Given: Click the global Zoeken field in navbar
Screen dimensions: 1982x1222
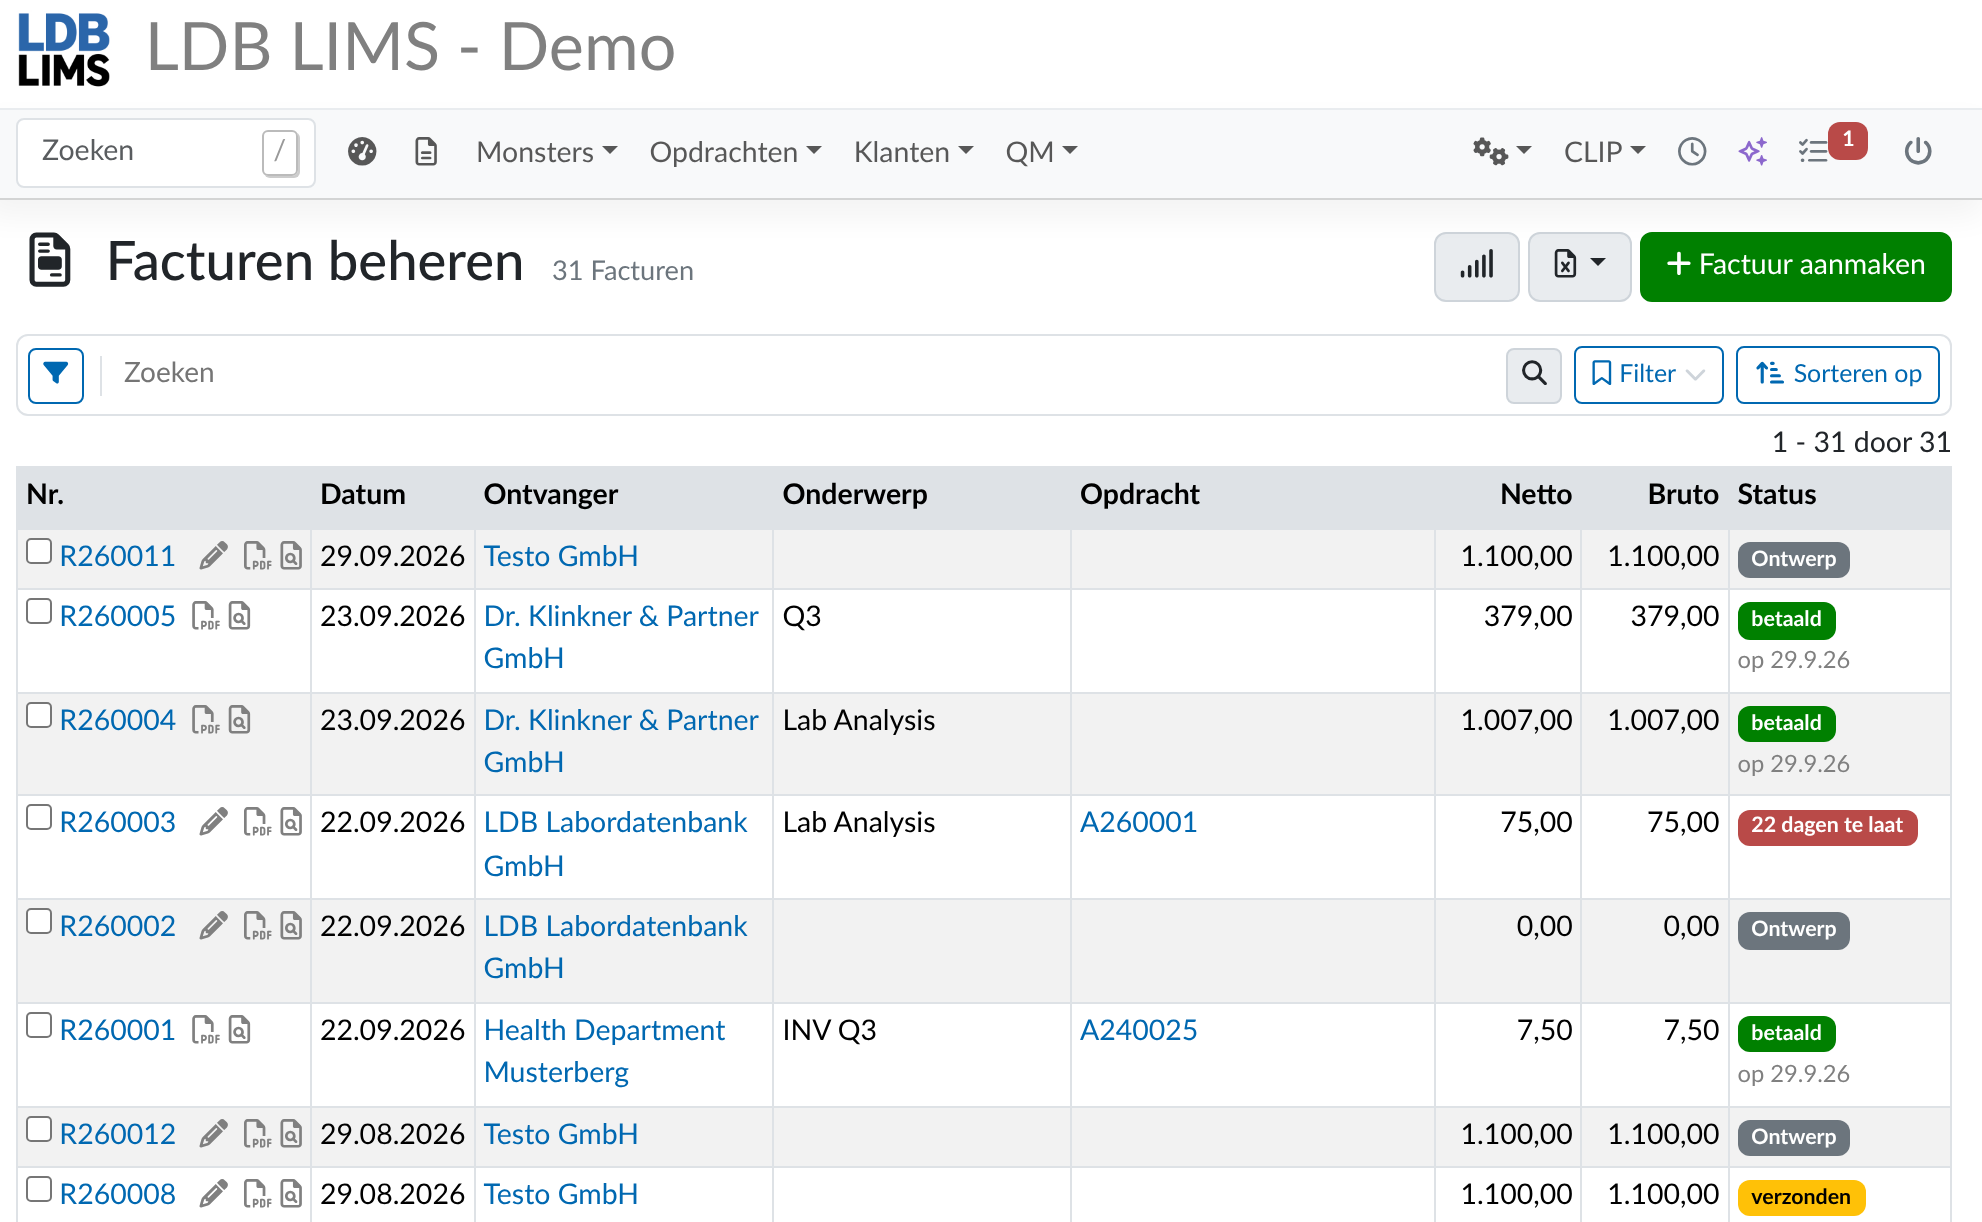Looking at the screenshot, I should [x=166, y=152].
